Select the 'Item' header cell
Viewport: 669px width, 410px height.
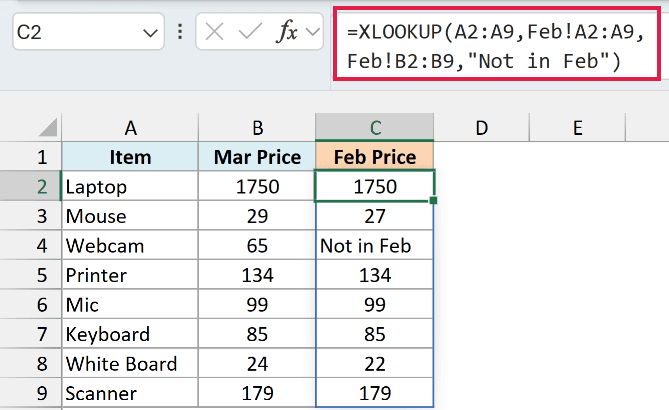pos(130,157)
